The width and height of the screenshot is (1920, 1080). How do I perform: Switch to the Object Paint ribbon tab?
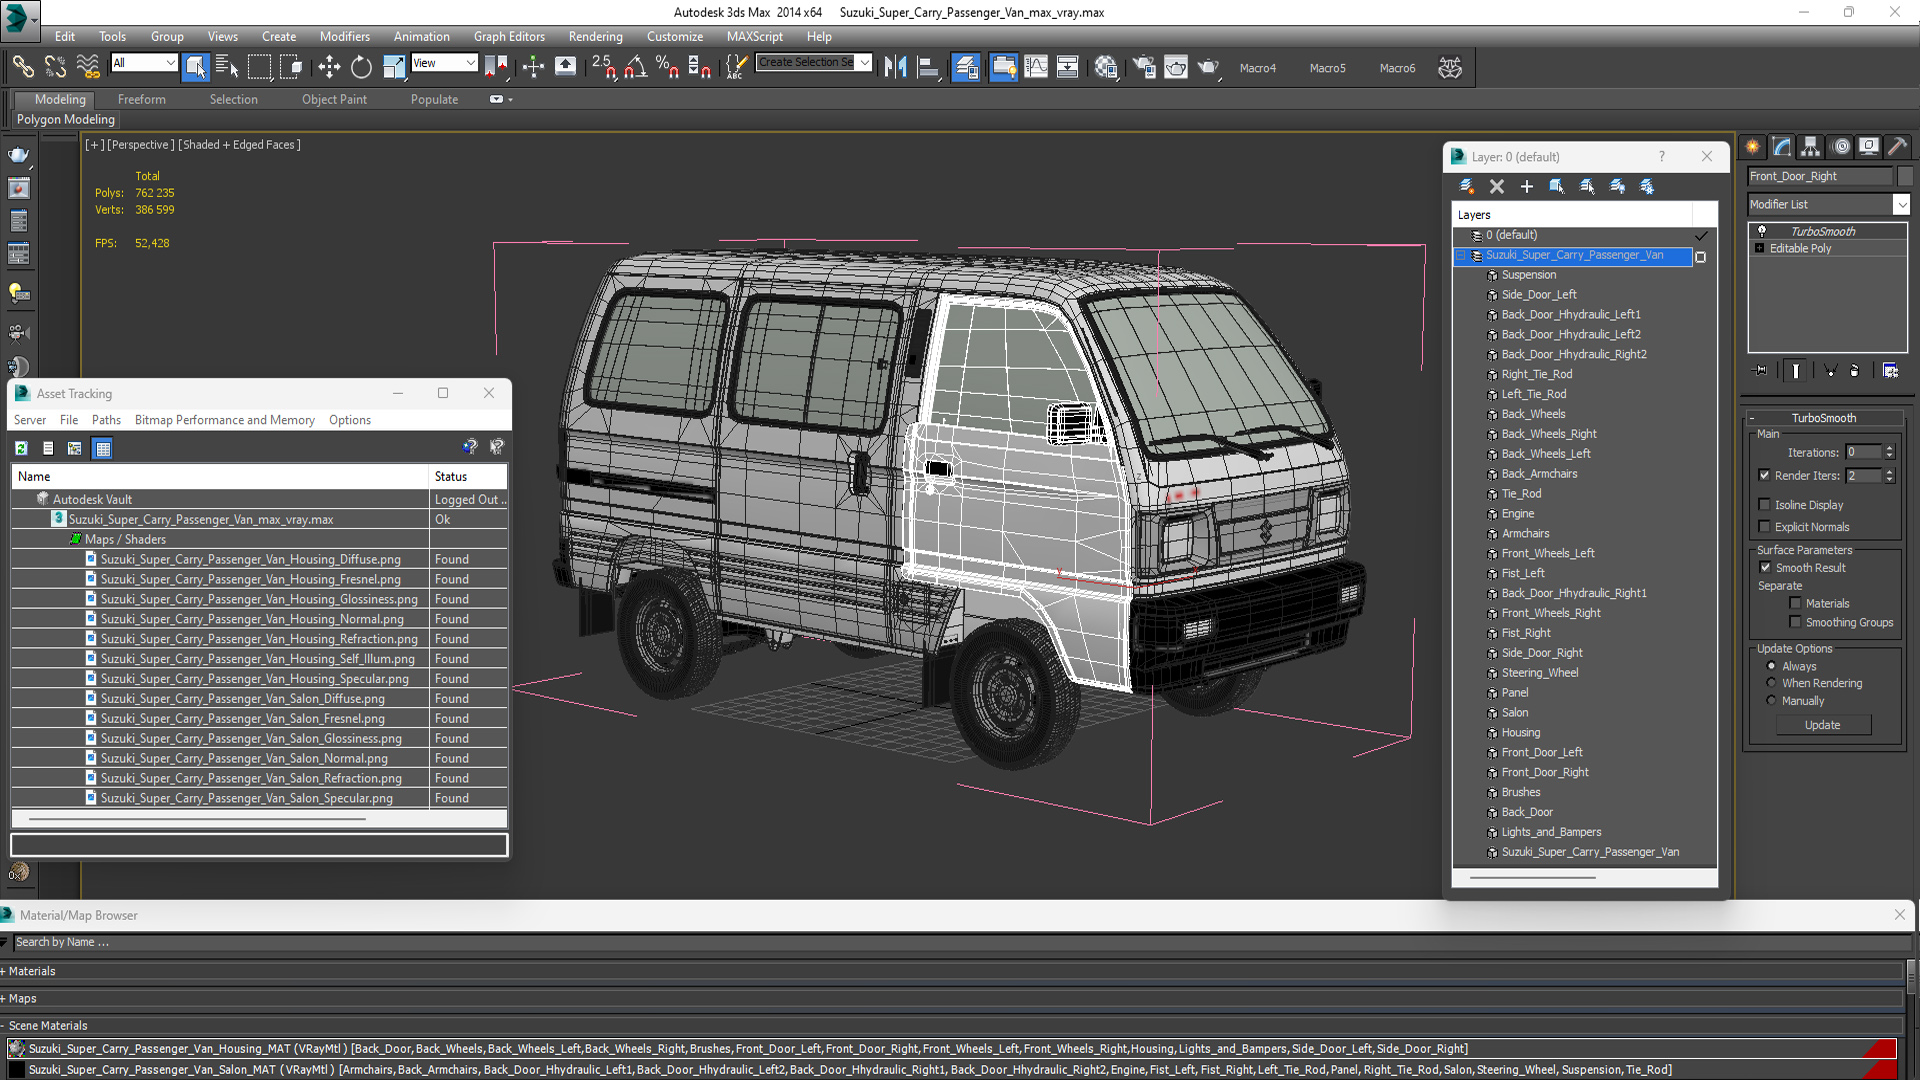click(x=334, y=99)
